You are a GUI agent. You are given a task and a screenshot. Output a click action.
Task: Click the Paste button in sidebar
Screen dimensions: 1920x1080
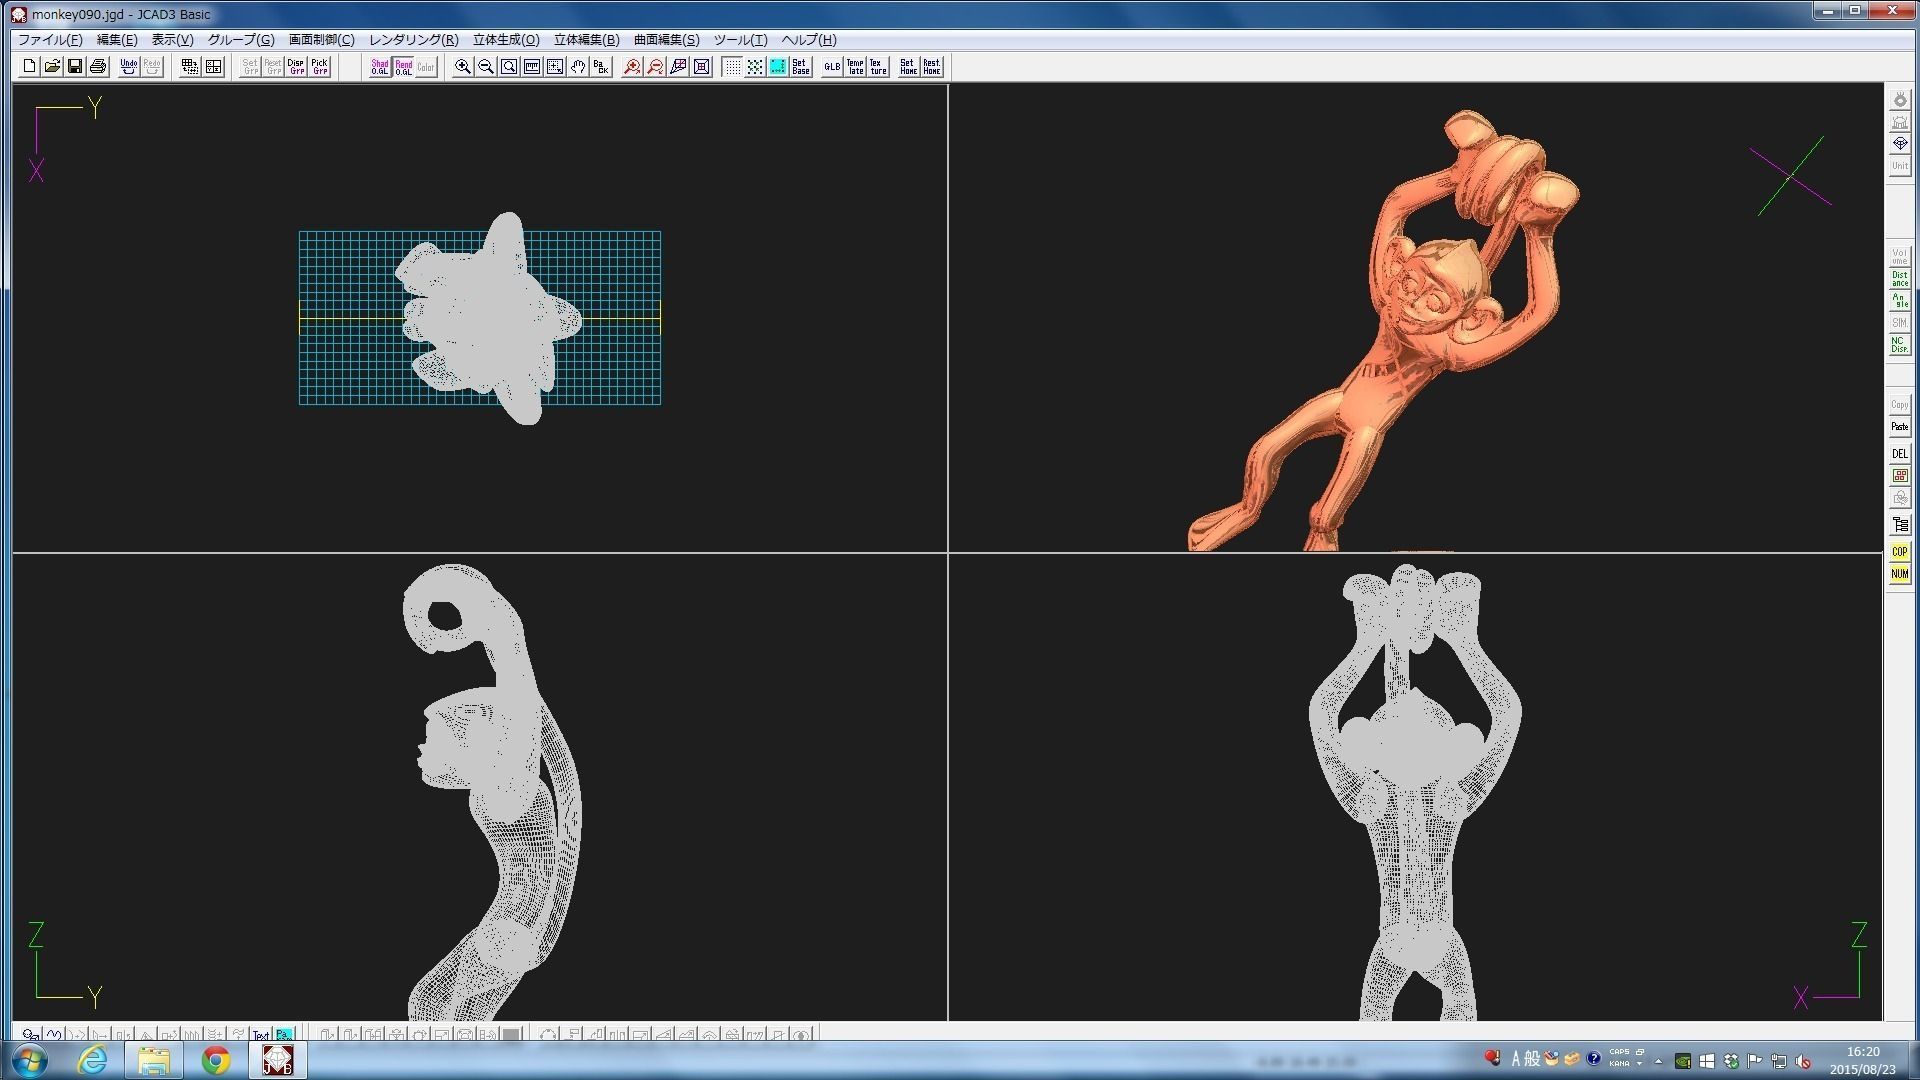(1899, 427)
